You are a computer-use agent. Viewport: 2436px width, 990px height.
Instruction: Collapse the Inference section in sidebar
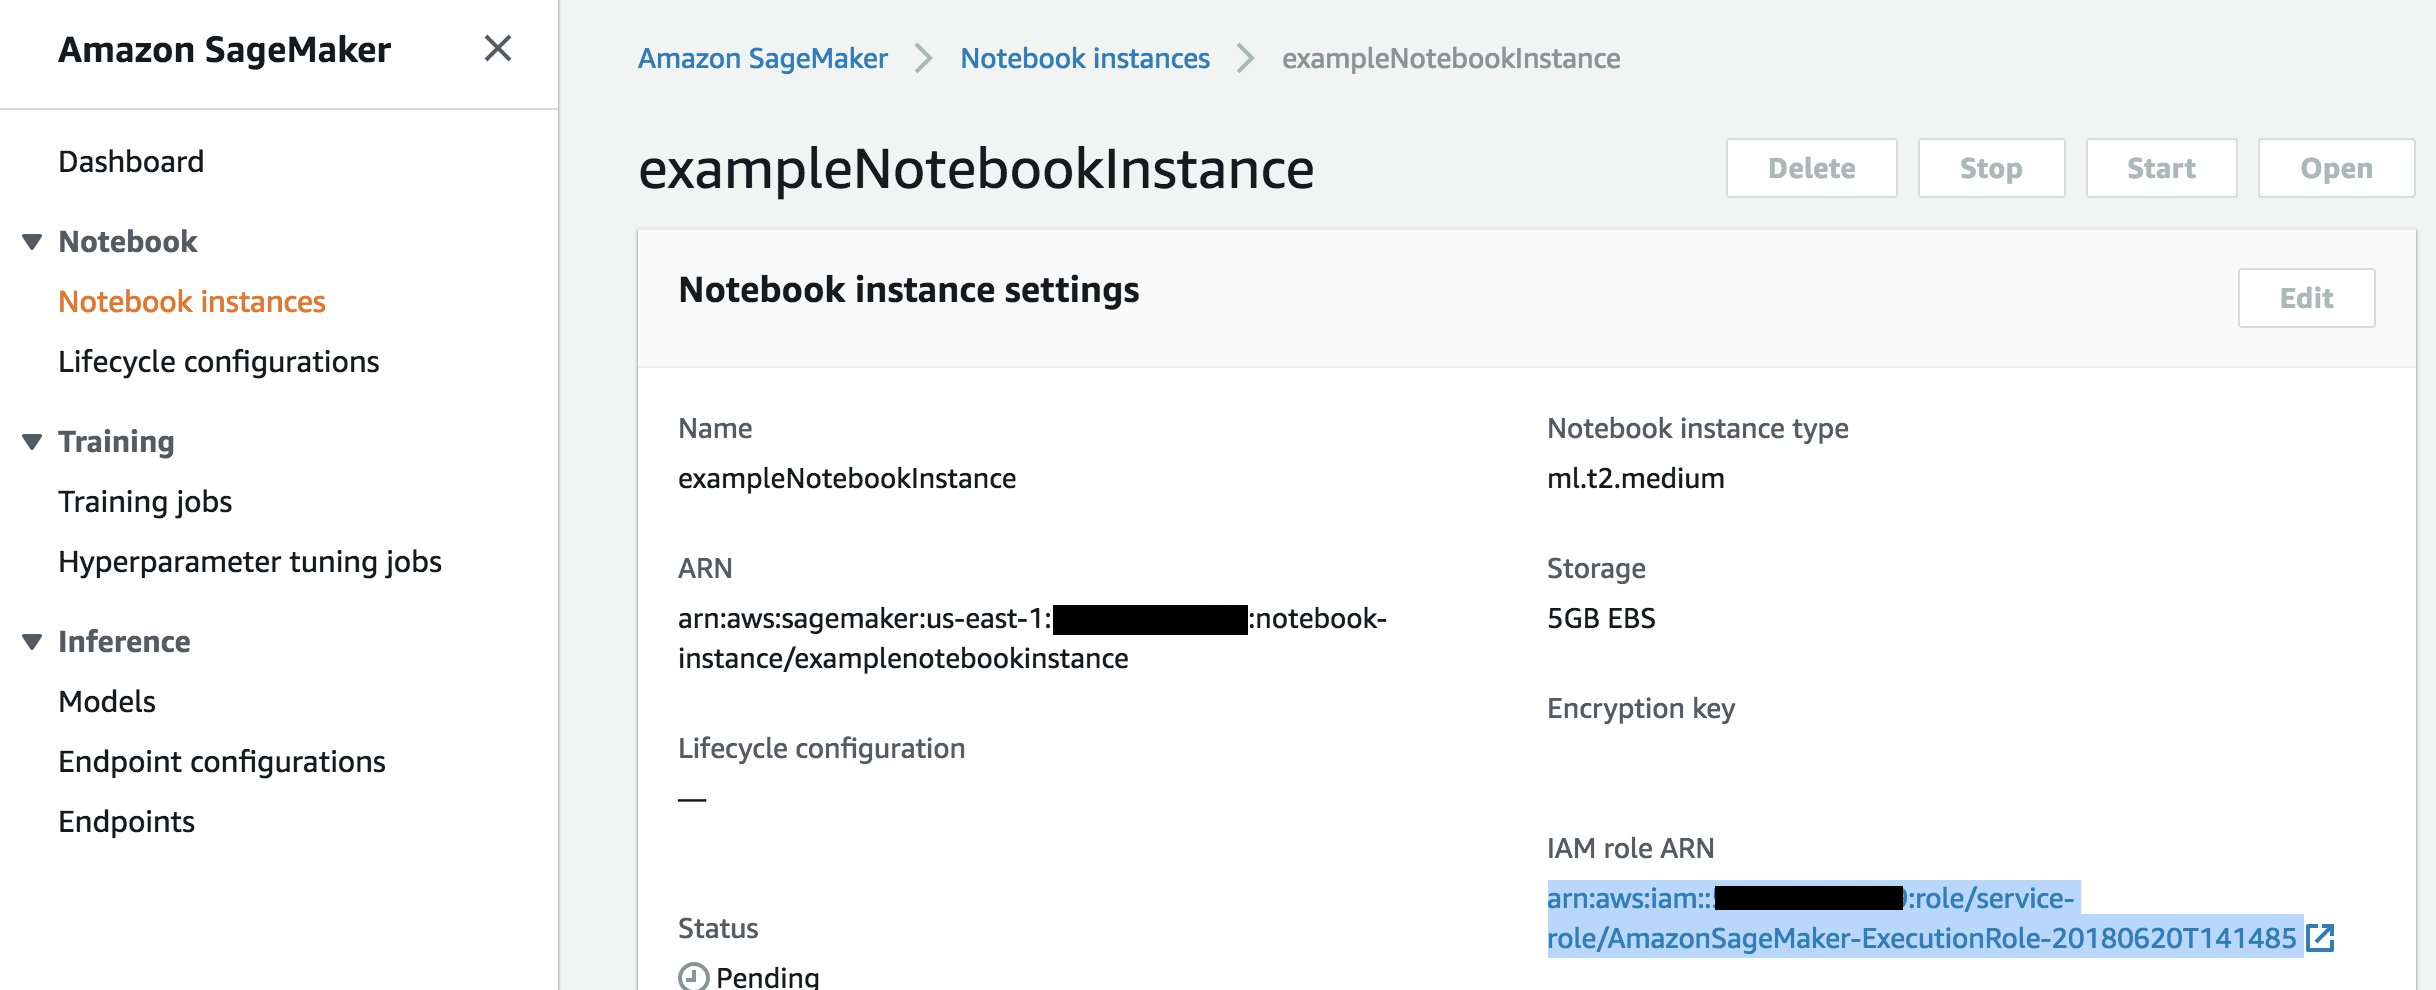click(x=32, y=641)
